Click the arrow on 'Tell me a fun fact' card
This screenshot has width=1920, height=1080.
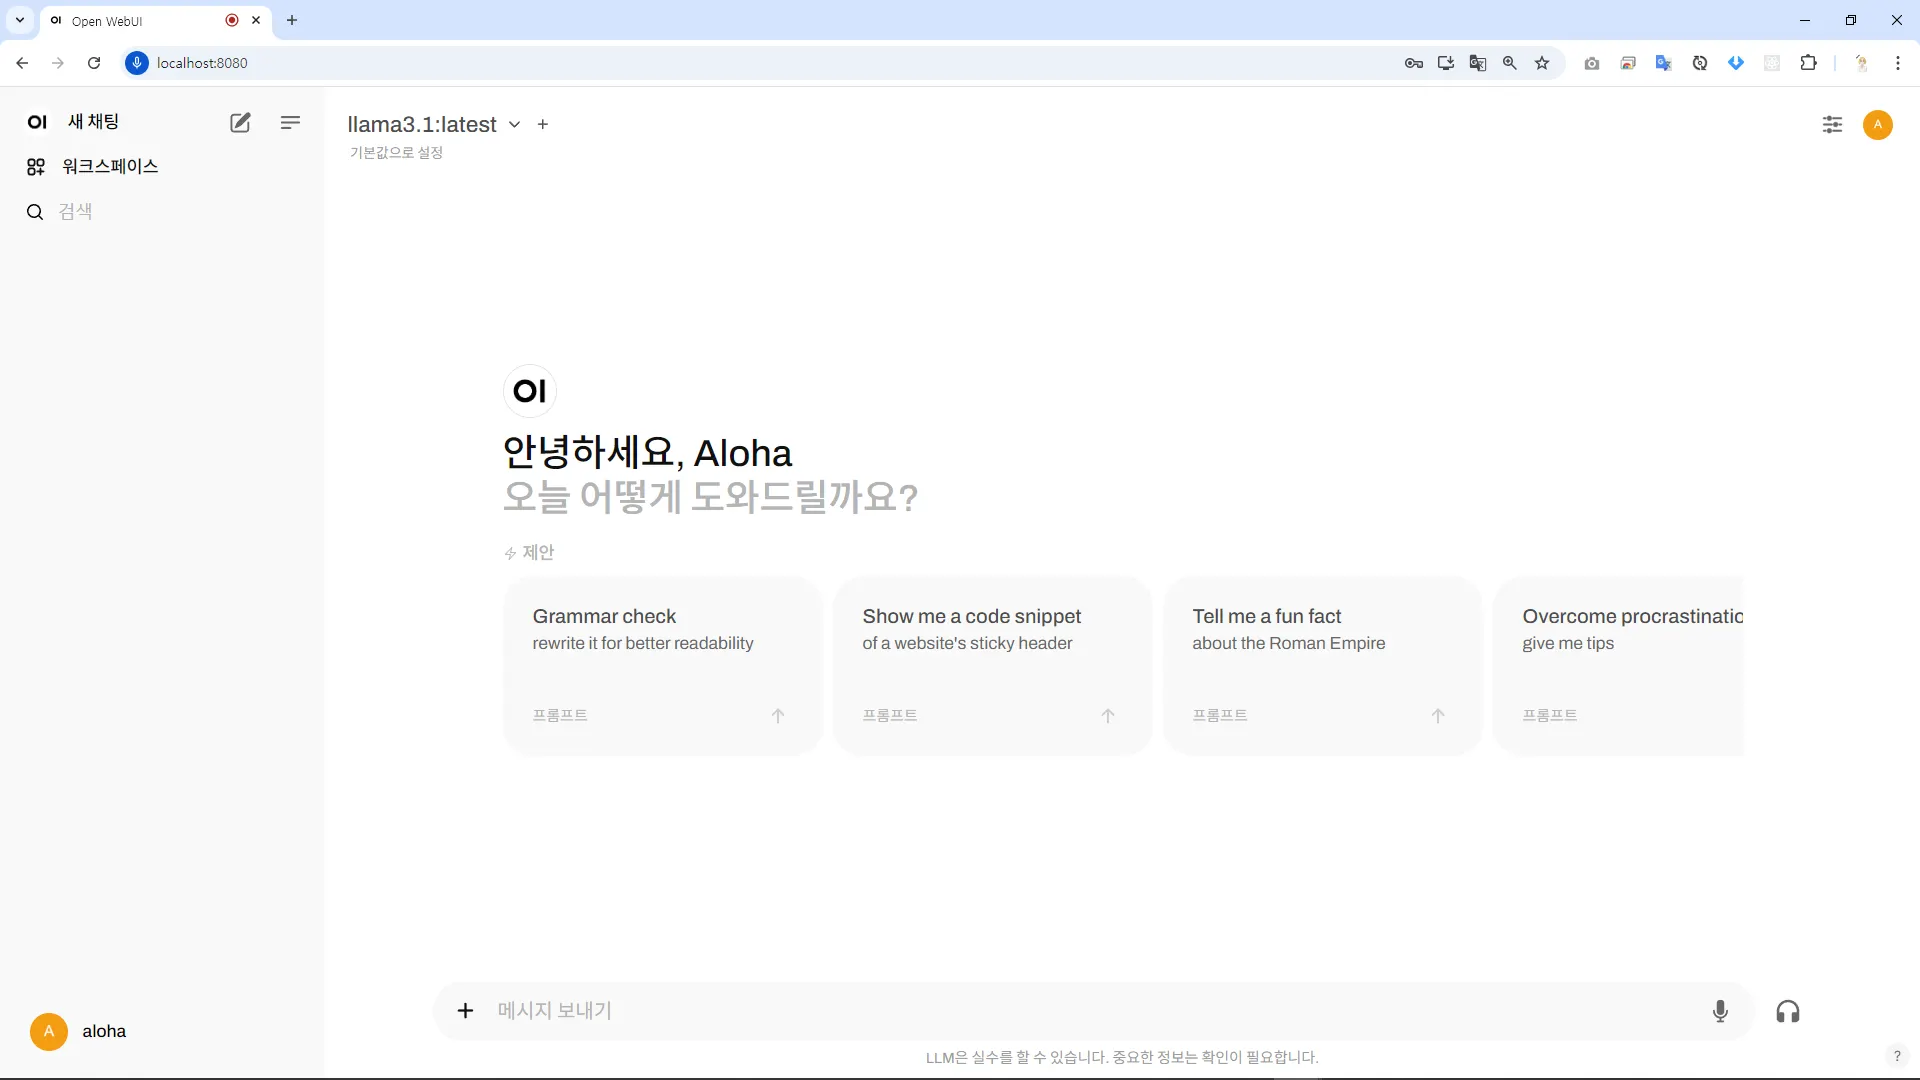[x=1437, y=716]
